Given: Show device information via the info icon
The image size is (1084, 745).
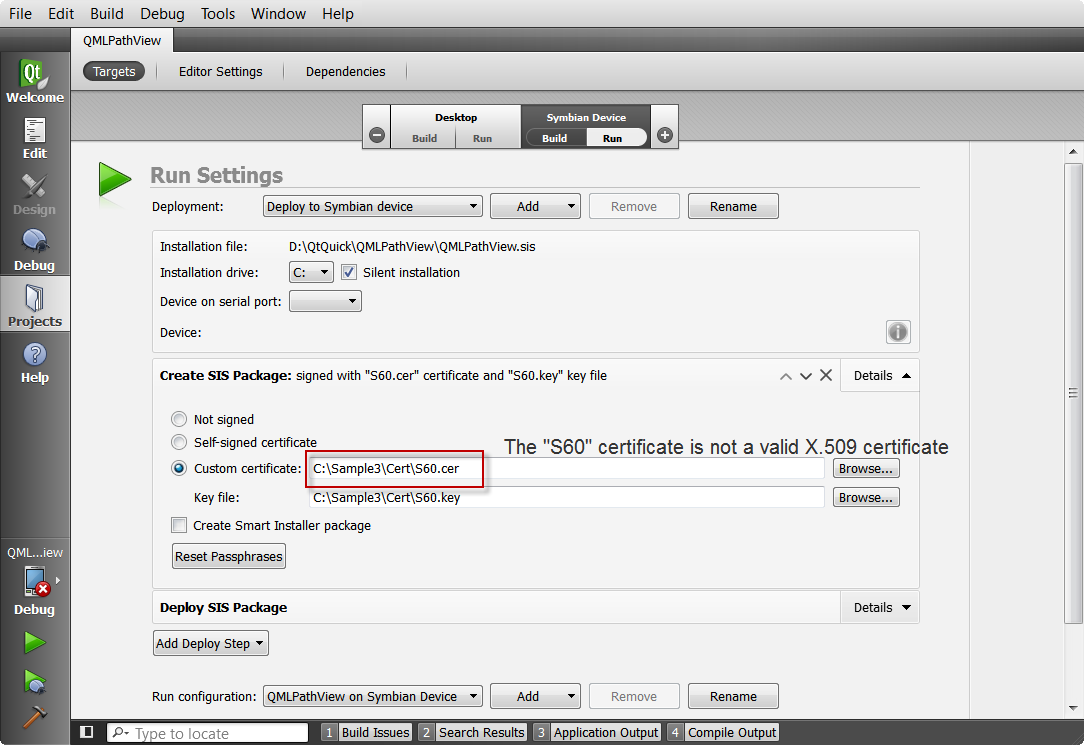Looking at the screenshot, I should tap(898, 332).
